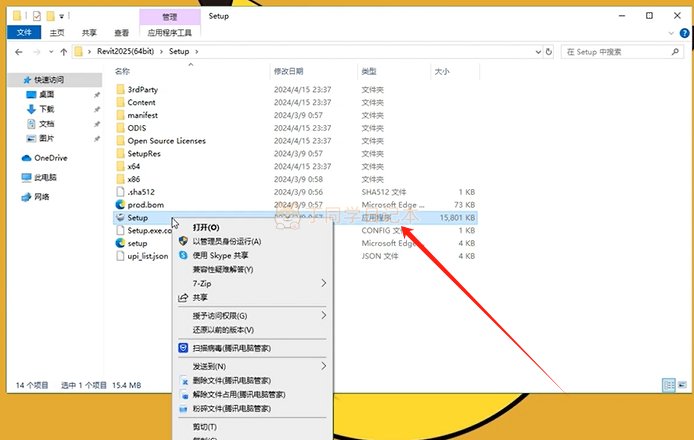This screenshot has width=694, height=440.
Task: Expand the 7-Zip submenu
Action: tap(252, 283)
